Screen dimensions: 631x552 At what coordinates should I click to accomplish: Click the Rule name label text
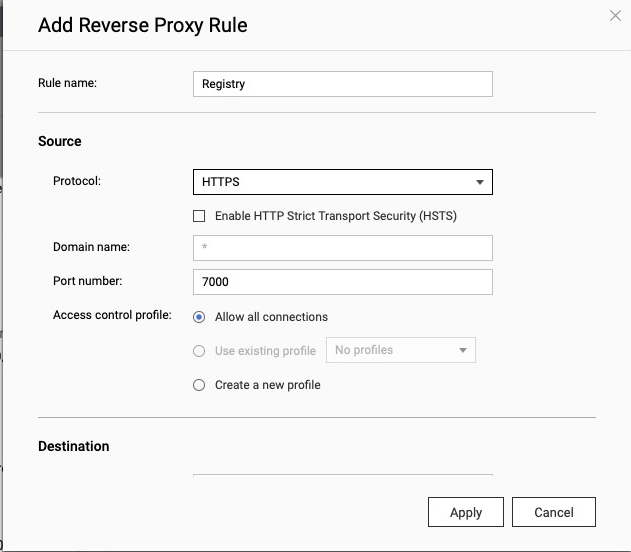[x=67, y=83]
